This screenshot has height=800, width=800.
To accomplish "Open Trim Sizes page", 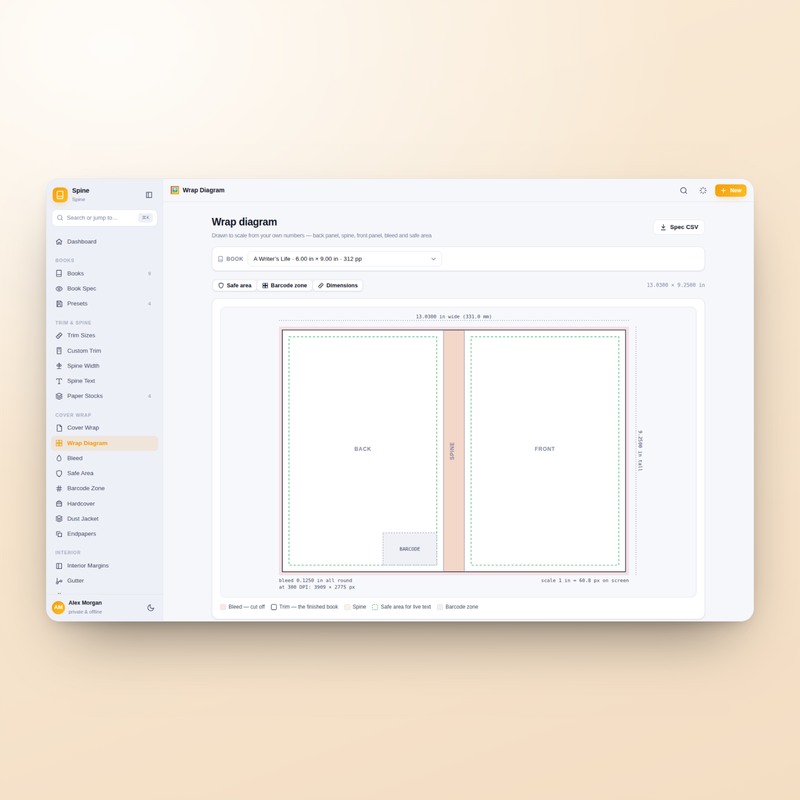I will pyautogui.click(x=105, y=335).
